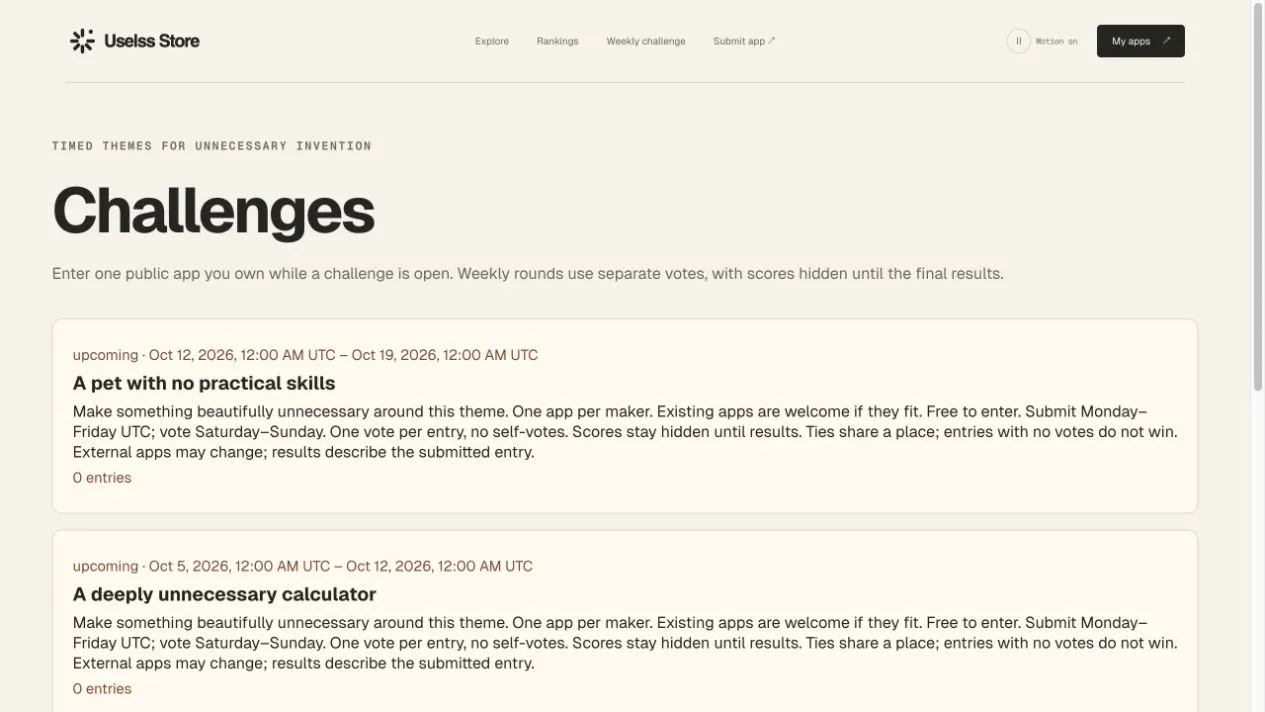Viewport: 1265px width, 712px height.
Task: Open the 'A deeply unnecessary calculator' challenge
Action: click(x=224, y=594)
